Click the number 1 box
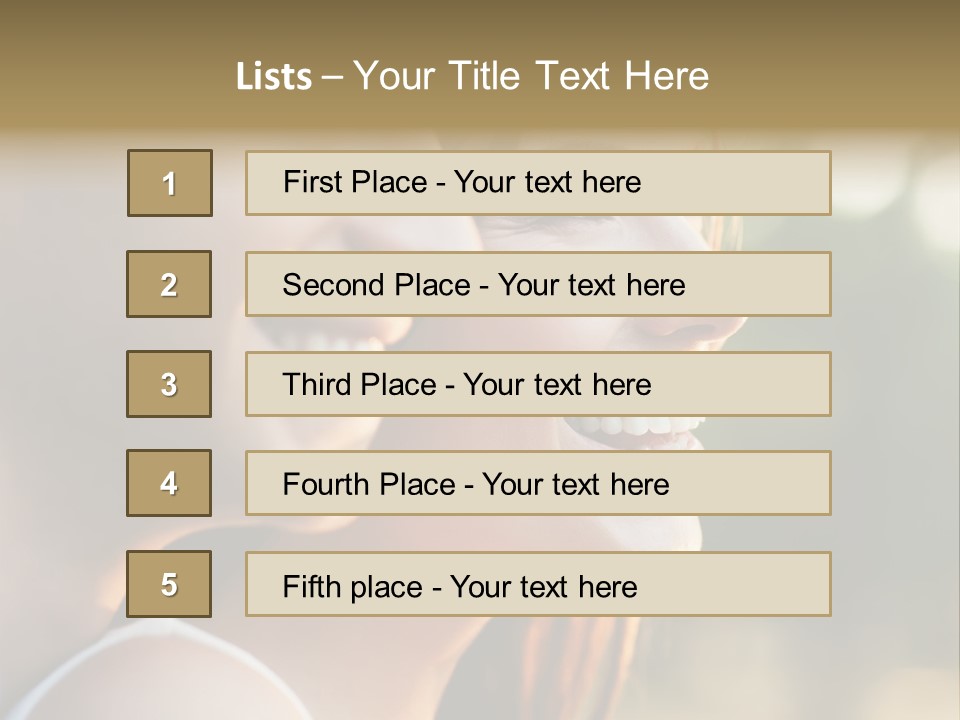Viewport: 960px width, 720px height. pos(170,183)
